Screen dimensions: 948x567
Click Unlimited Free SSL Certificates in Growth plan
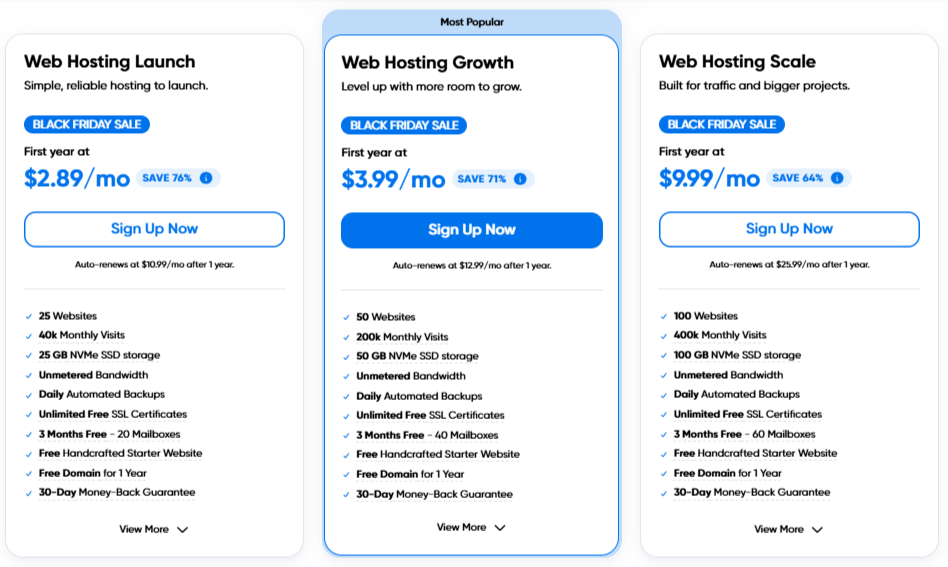click(x=430, y=415)
